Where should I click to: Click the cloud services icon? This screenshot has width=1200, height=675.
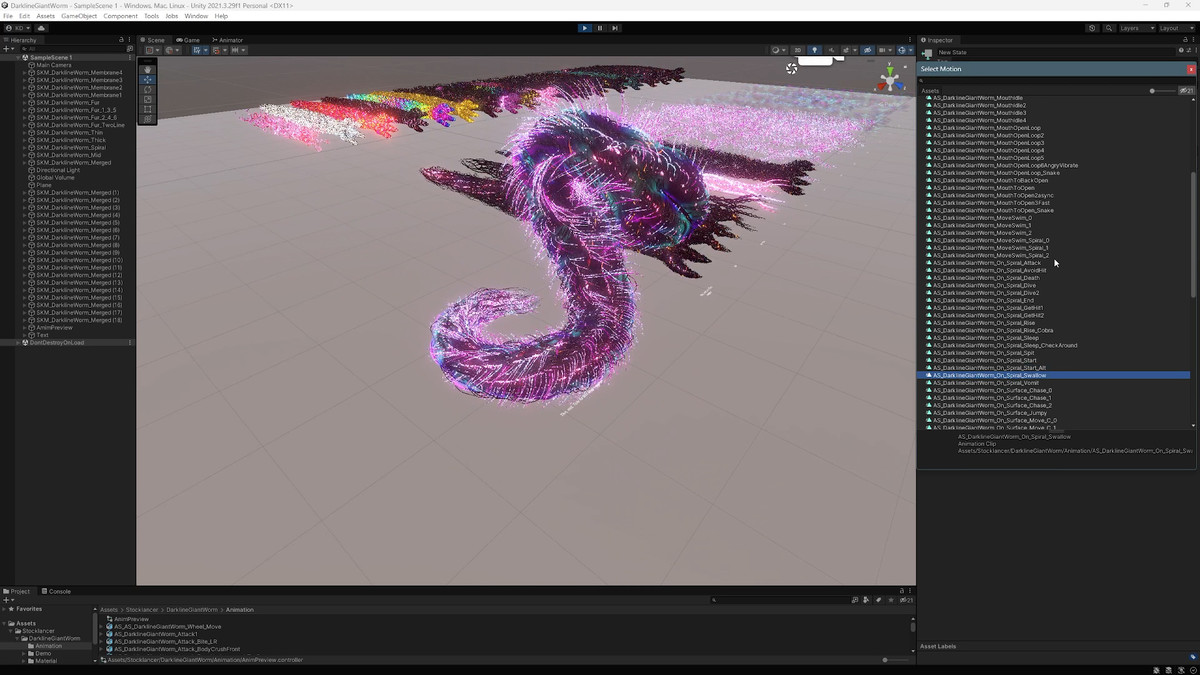tap(42, 28)
